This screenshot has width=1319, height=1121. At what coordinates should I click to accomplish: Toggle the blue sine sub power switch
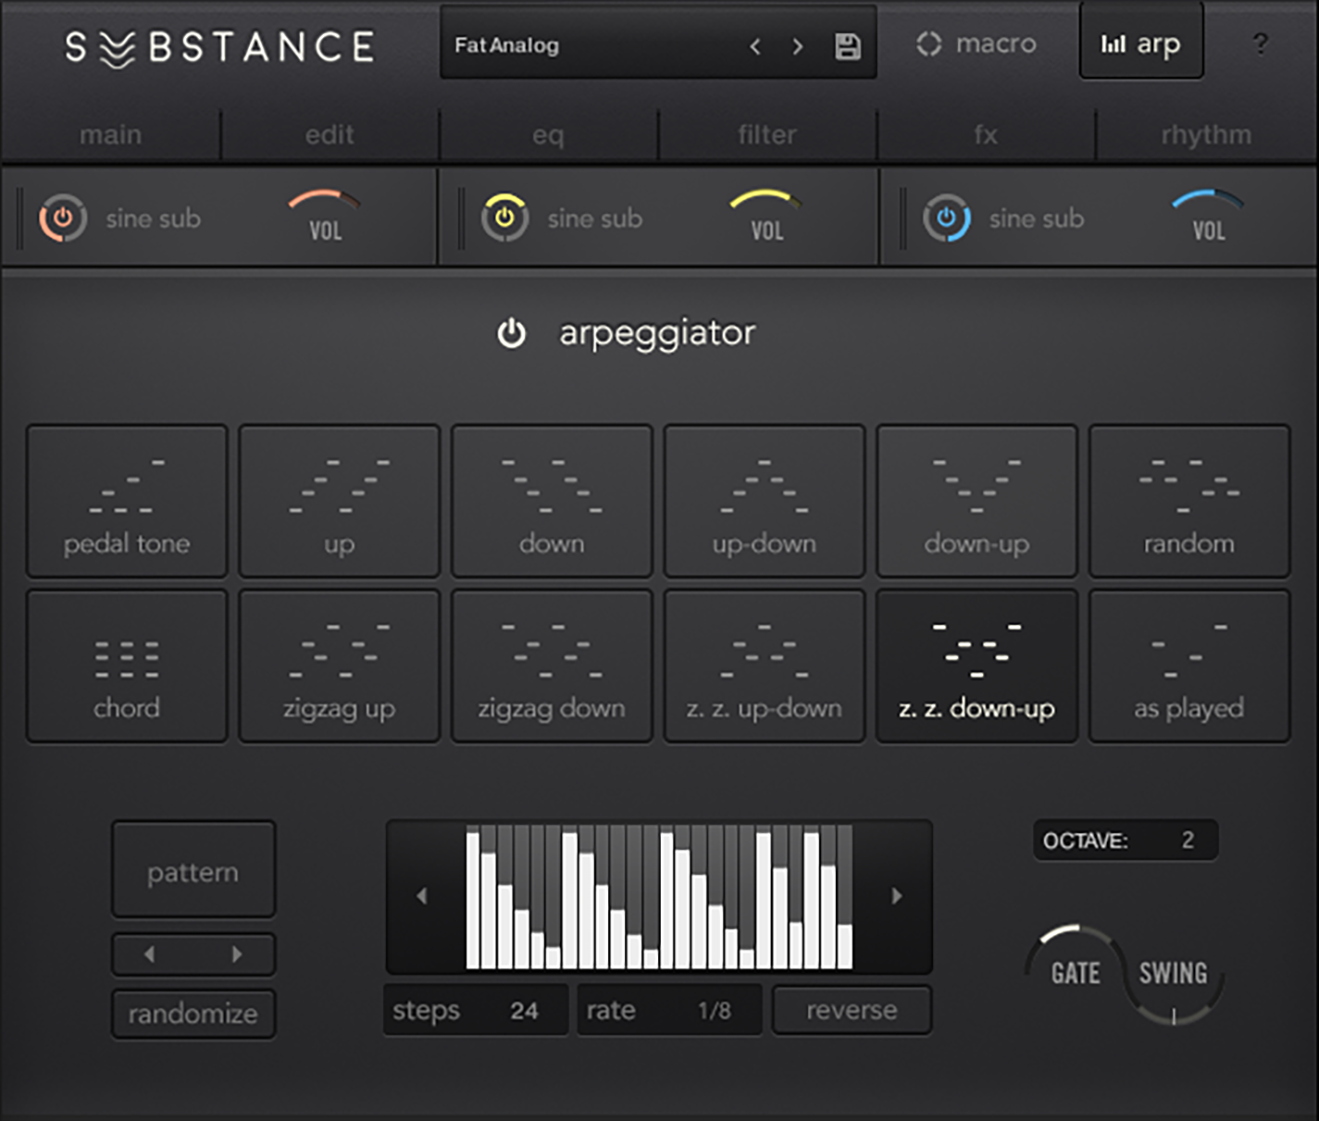946,218
